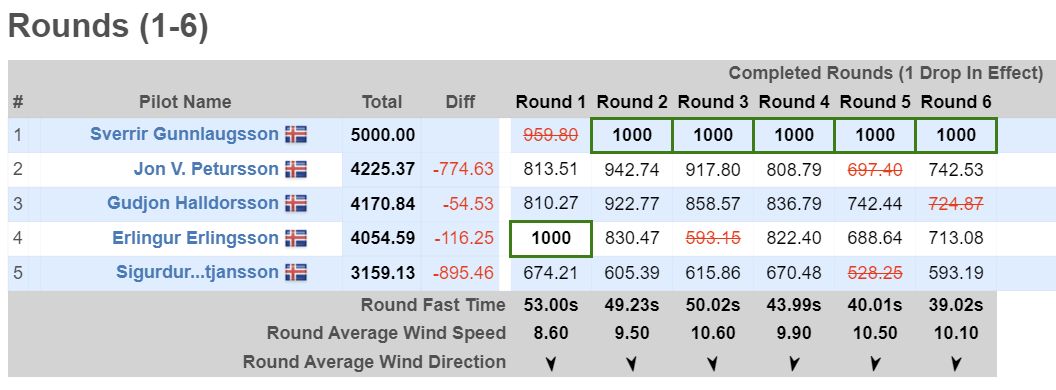Screen dimensions: 1056x390
Task: Click Round 3 wind direction arrow
Action: pos(713,364)
